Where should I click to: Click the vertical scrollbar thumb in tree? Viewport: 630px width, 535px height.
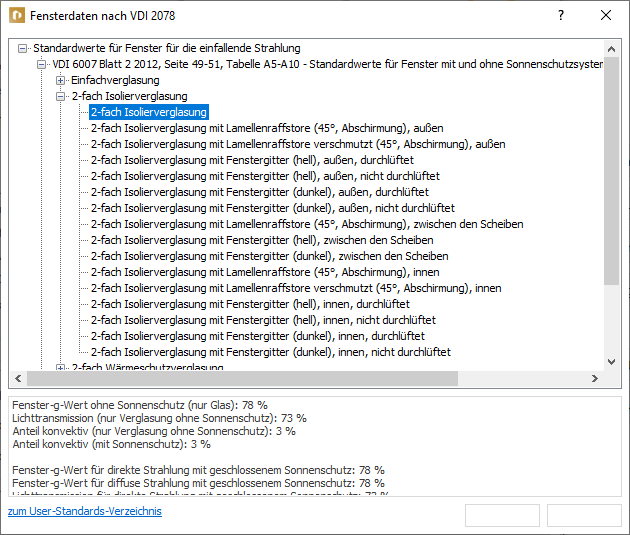(612, 172)
